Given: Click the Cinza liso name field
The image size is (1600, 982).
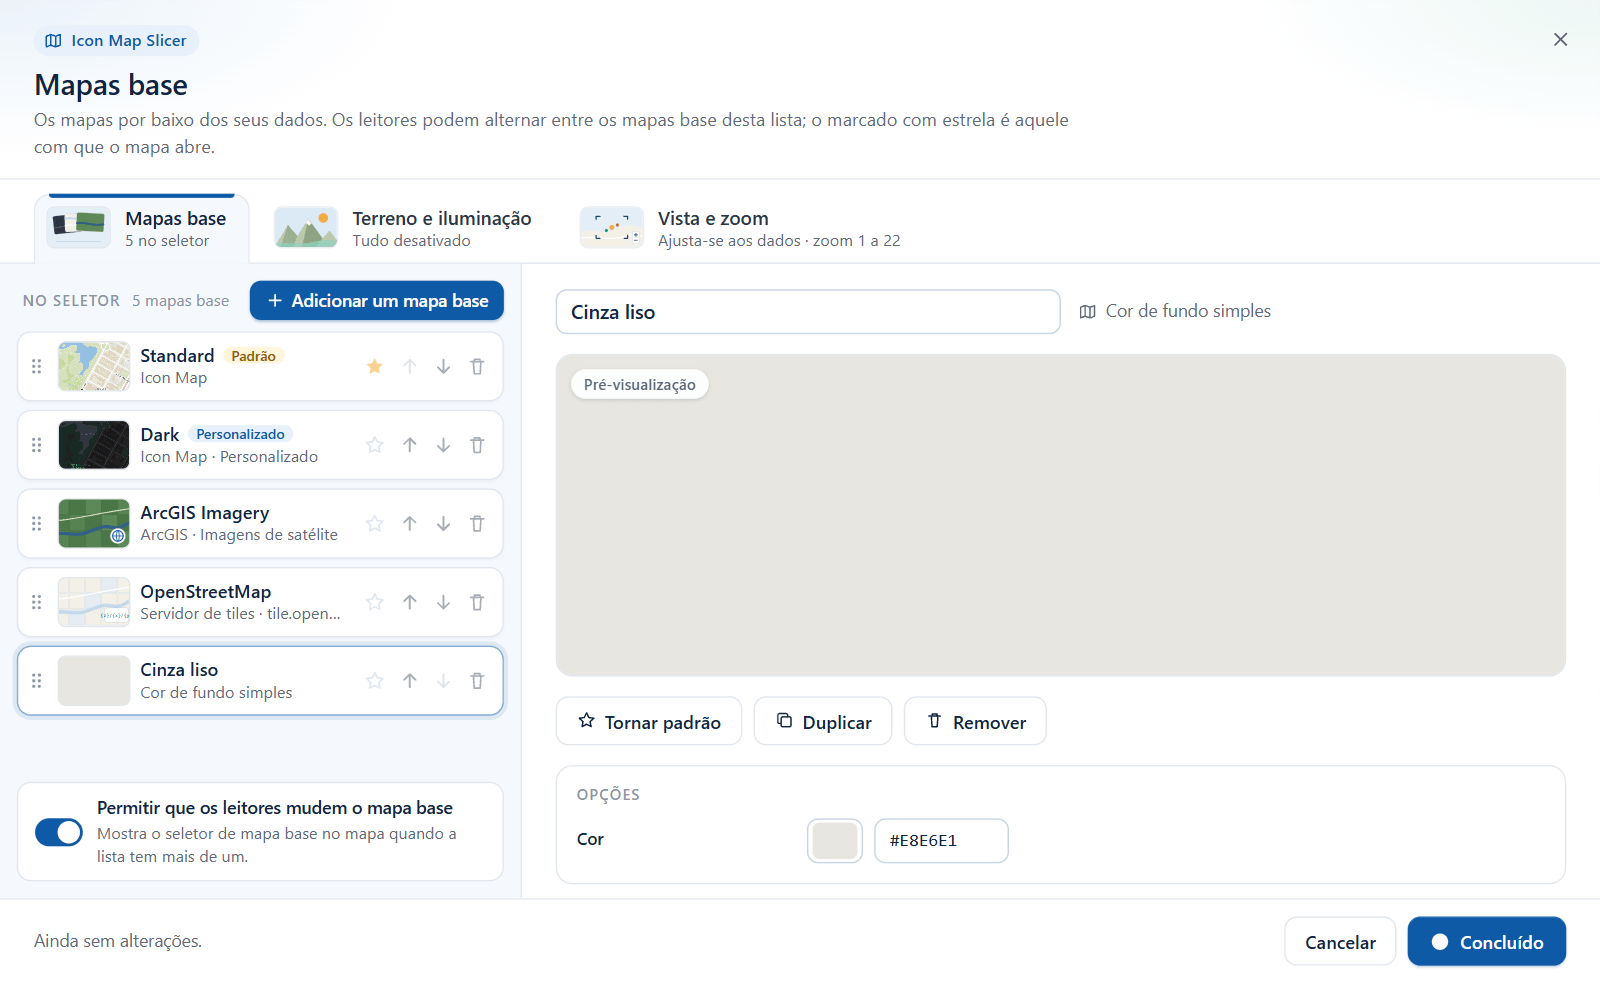Looking at the screenshot, I should (x=808, y=312).
